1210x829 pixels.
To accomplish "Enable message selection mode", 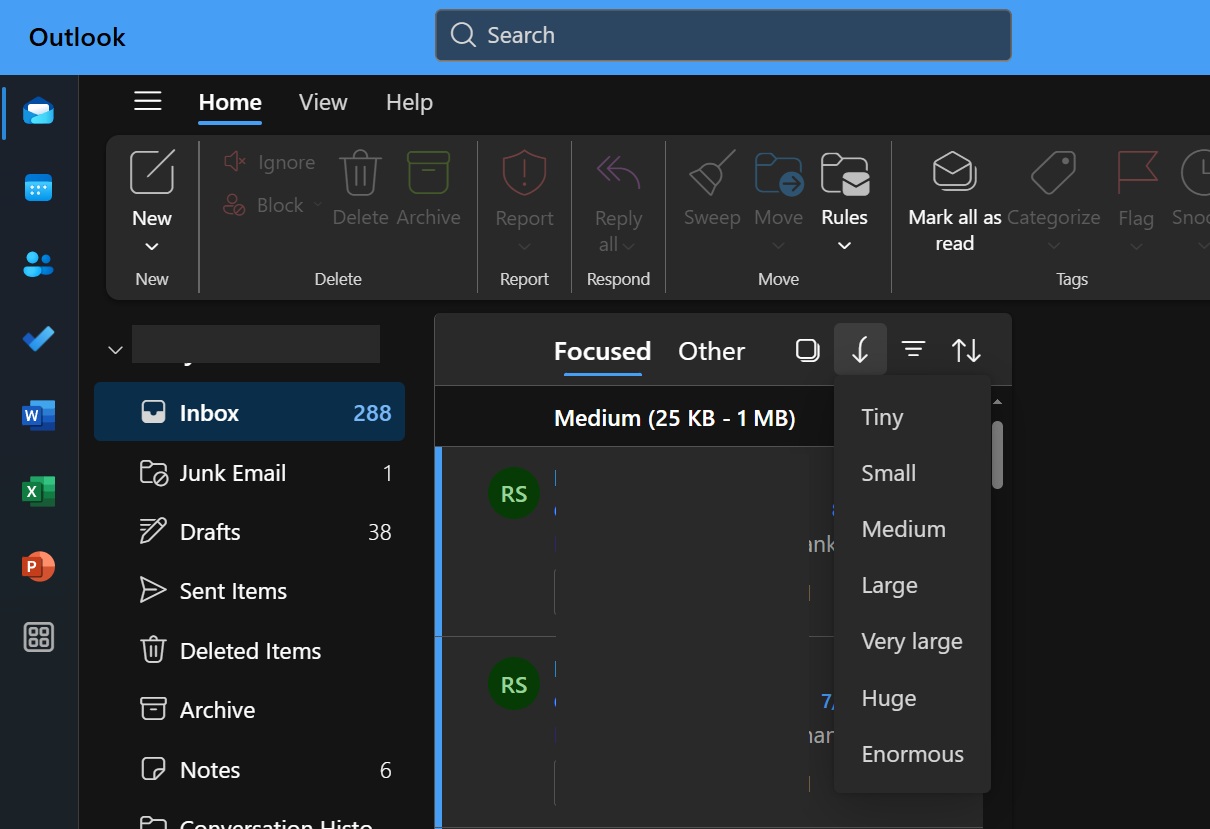I will tap(807, 350).
